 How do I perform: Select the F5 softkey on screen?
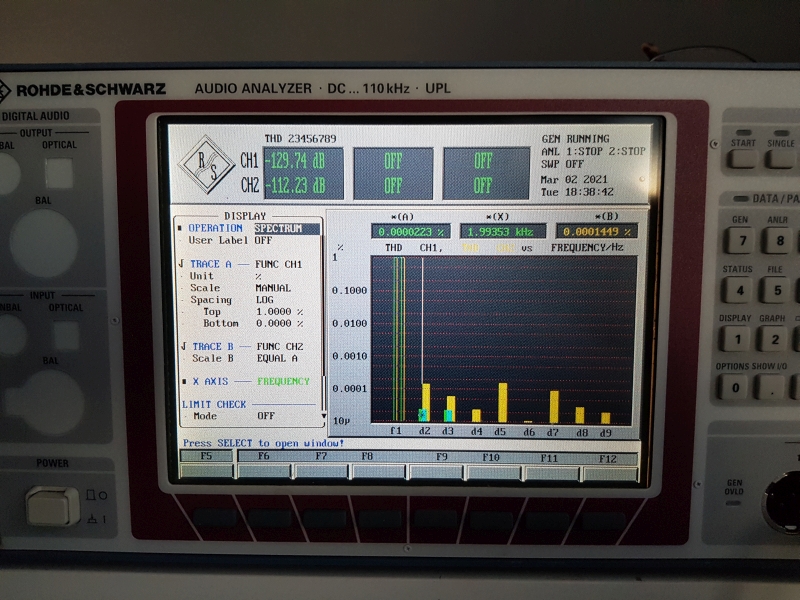point(206,456)
